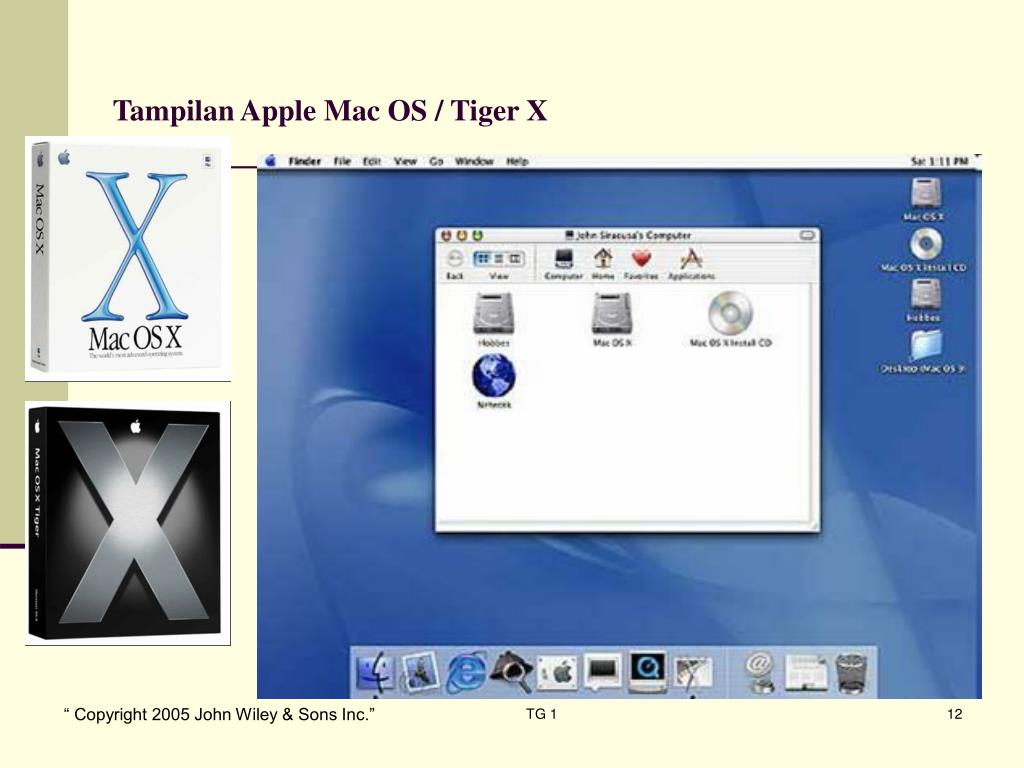Click the white Mac OS X box image
The image size is (1024, 768).
[x=128, y=259]
